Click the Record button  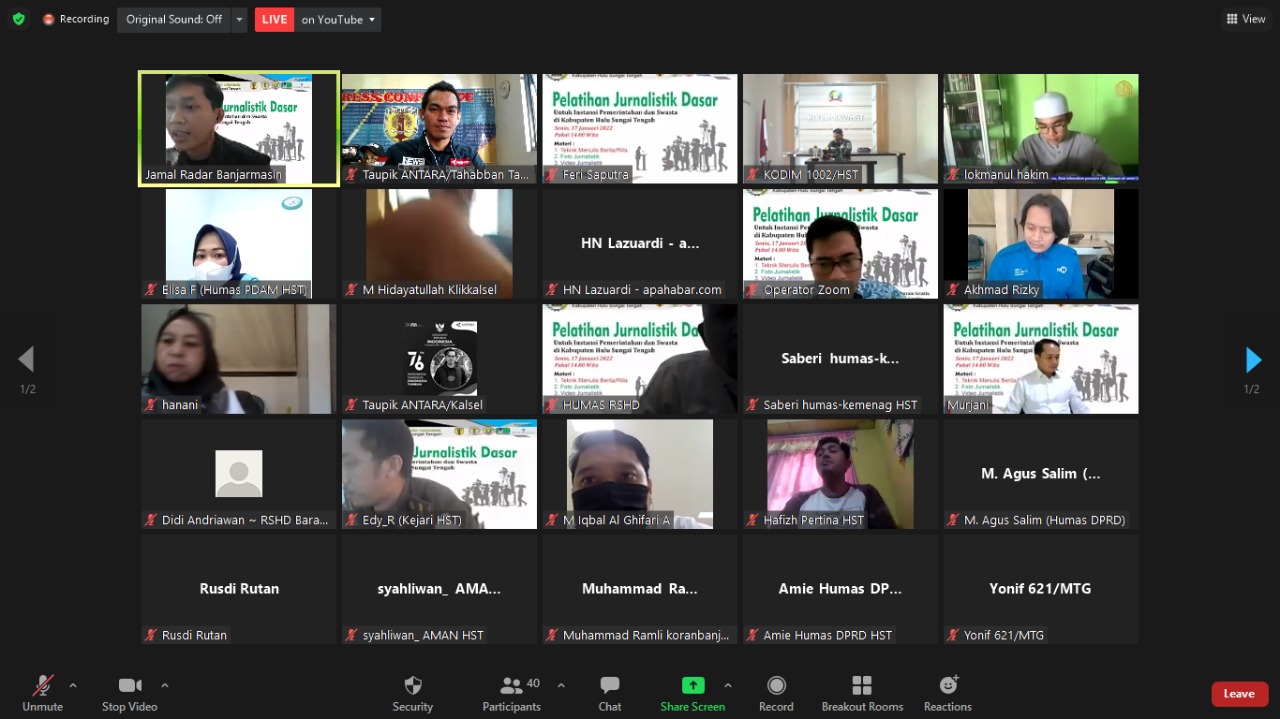pyautogui.click(x=776, y=686)
